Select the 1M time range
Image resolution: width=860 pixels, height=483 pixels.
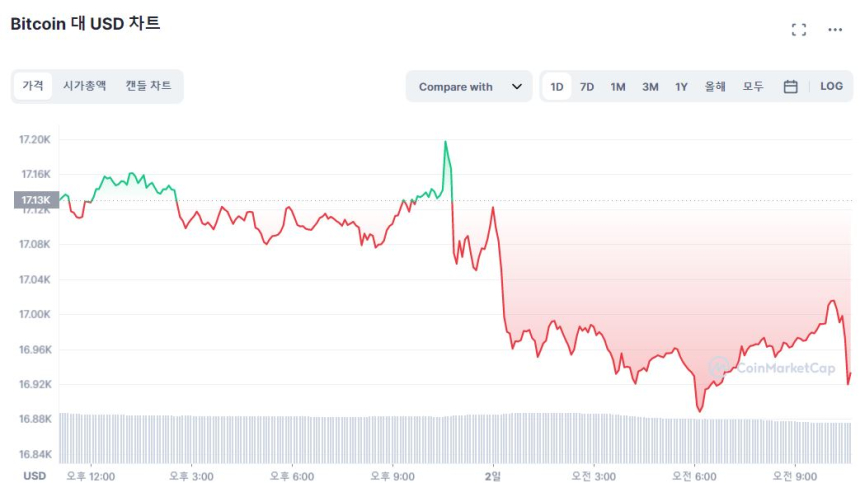[618, 87]
